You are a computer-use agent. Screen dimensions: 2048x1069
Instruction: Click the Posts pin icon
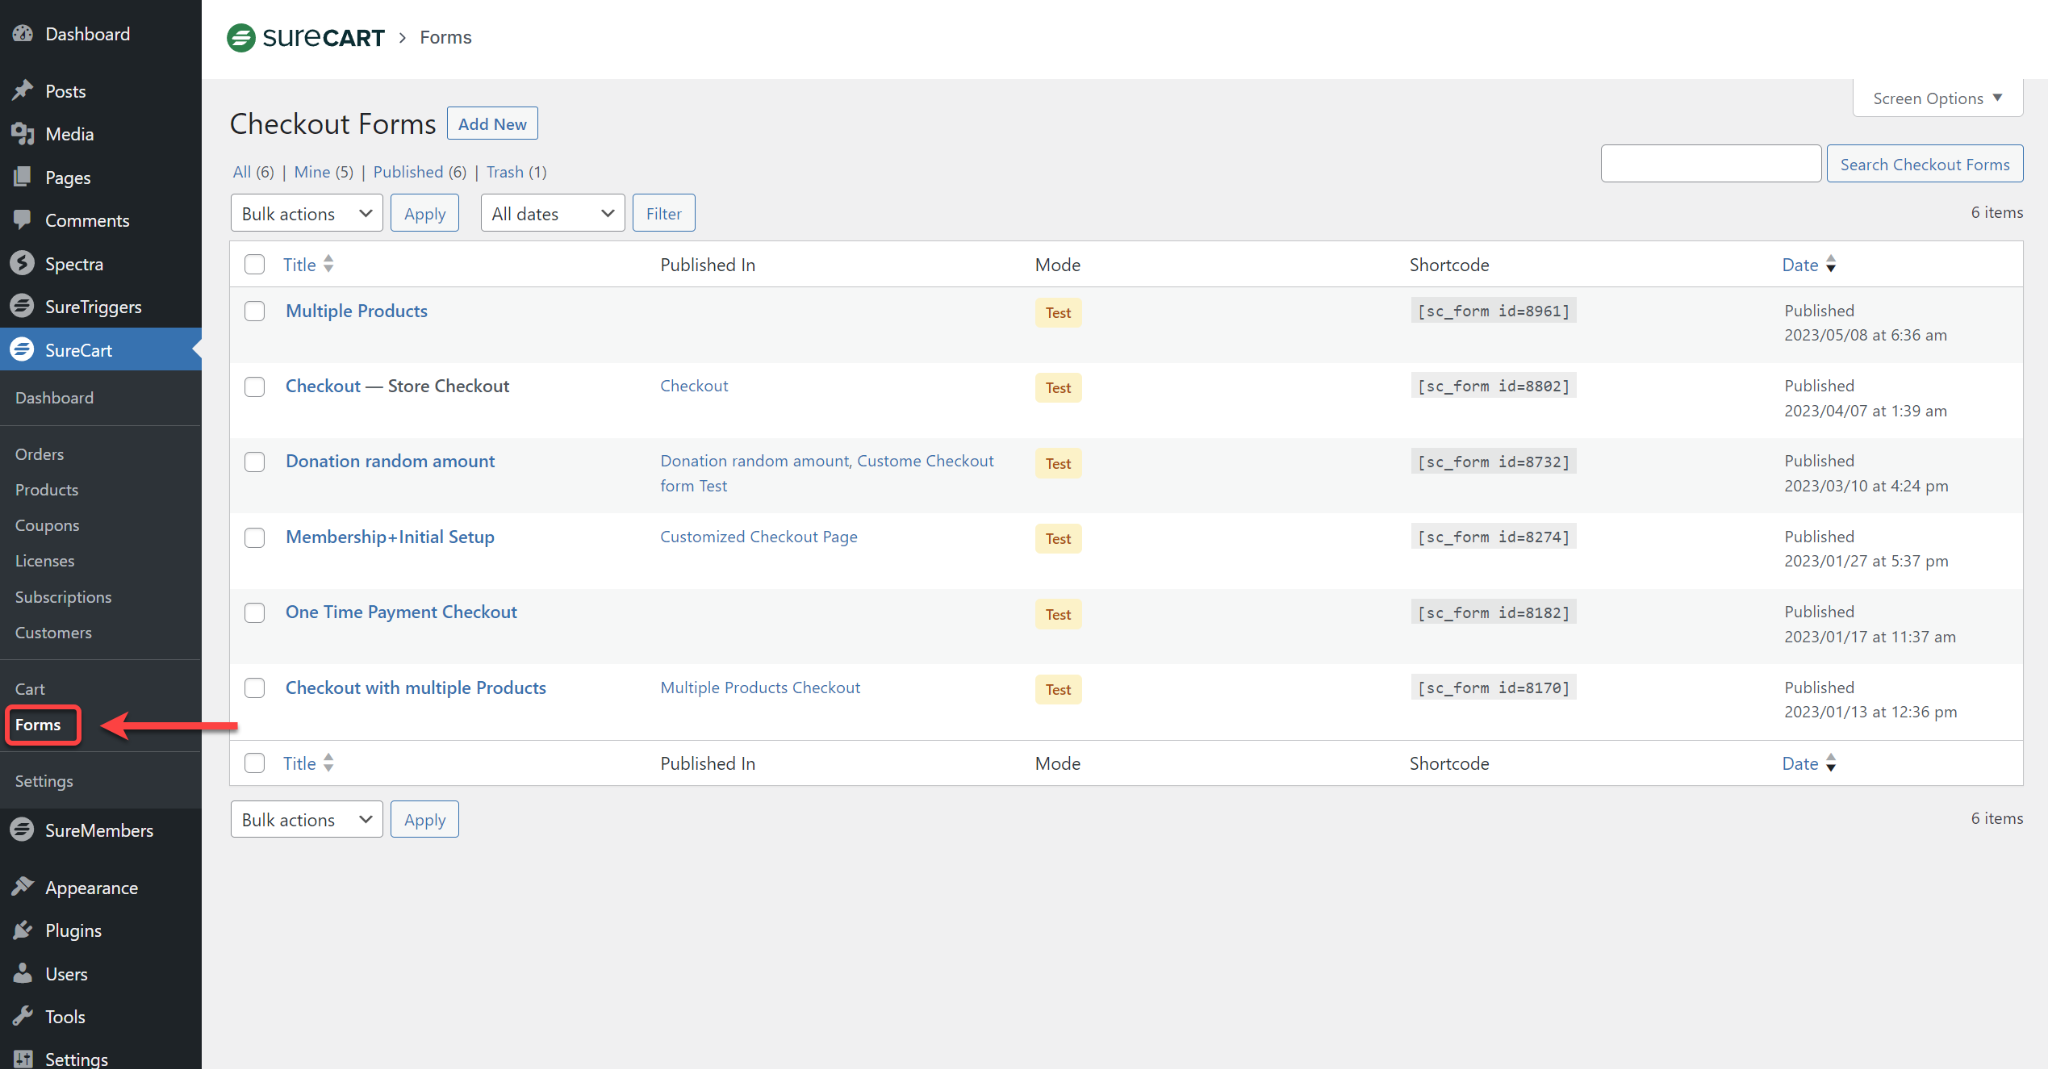click(22, 91)
